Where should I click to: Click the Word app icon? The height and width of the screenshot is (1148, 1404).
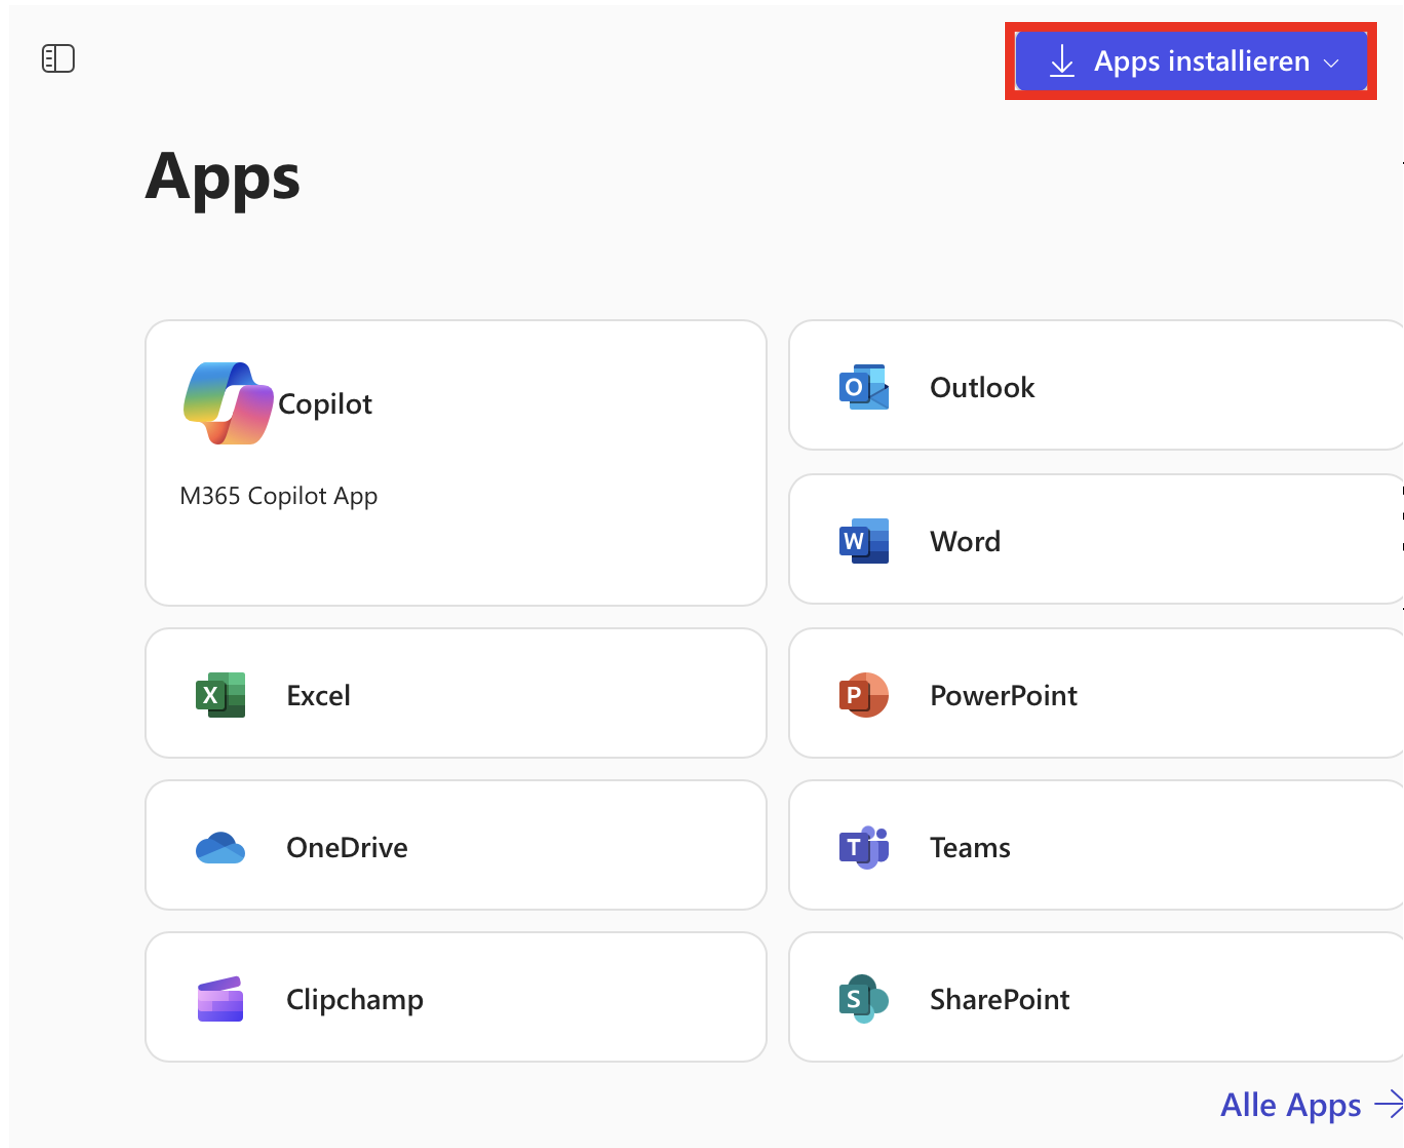coord(864,541)
